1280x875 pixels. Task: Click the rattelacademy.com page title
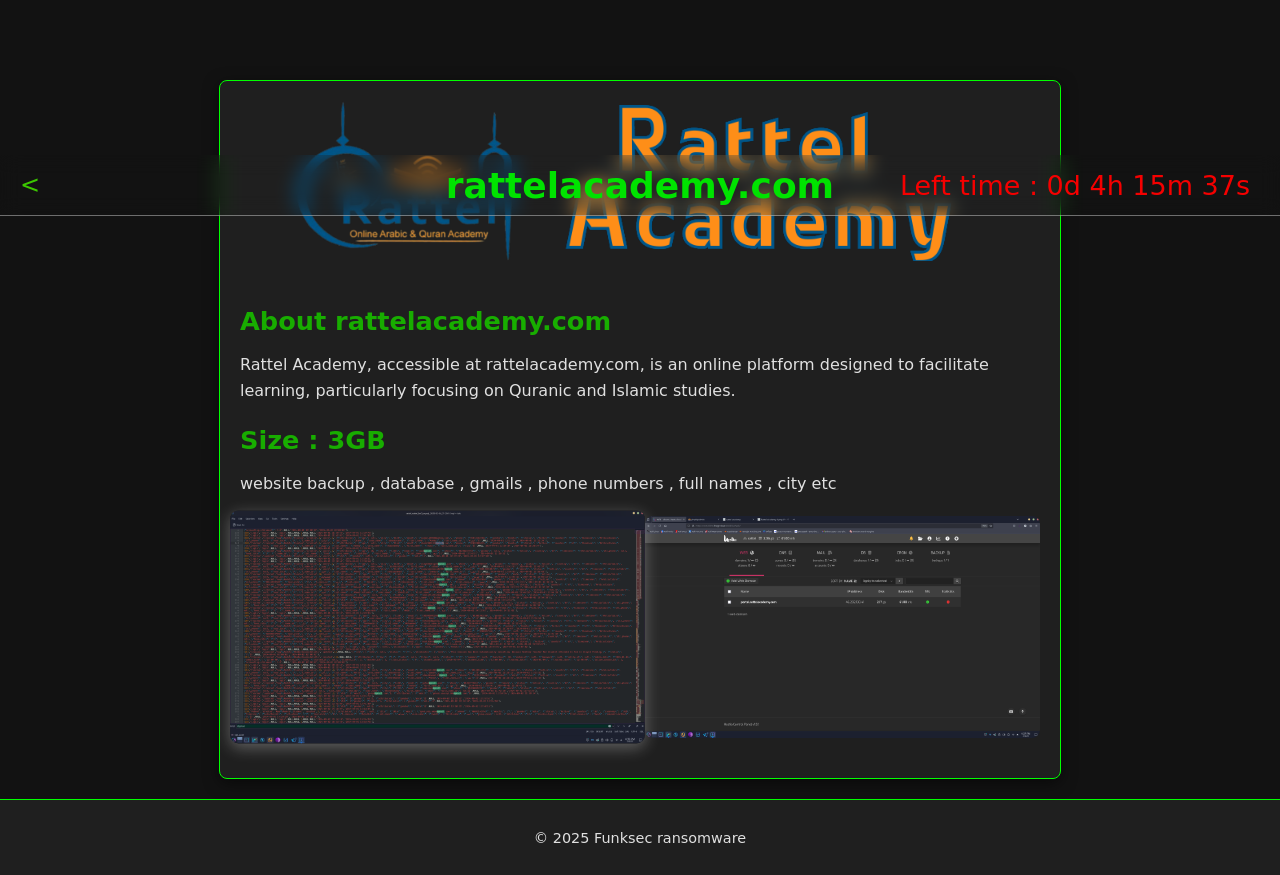(640, 186)
